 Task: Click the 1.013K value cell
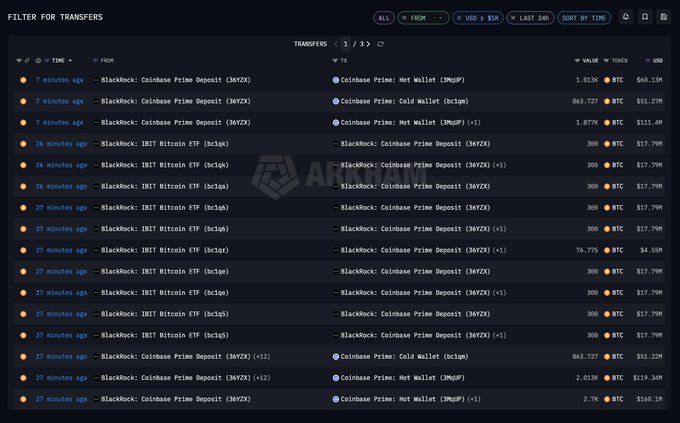click(x=587, y=80)
